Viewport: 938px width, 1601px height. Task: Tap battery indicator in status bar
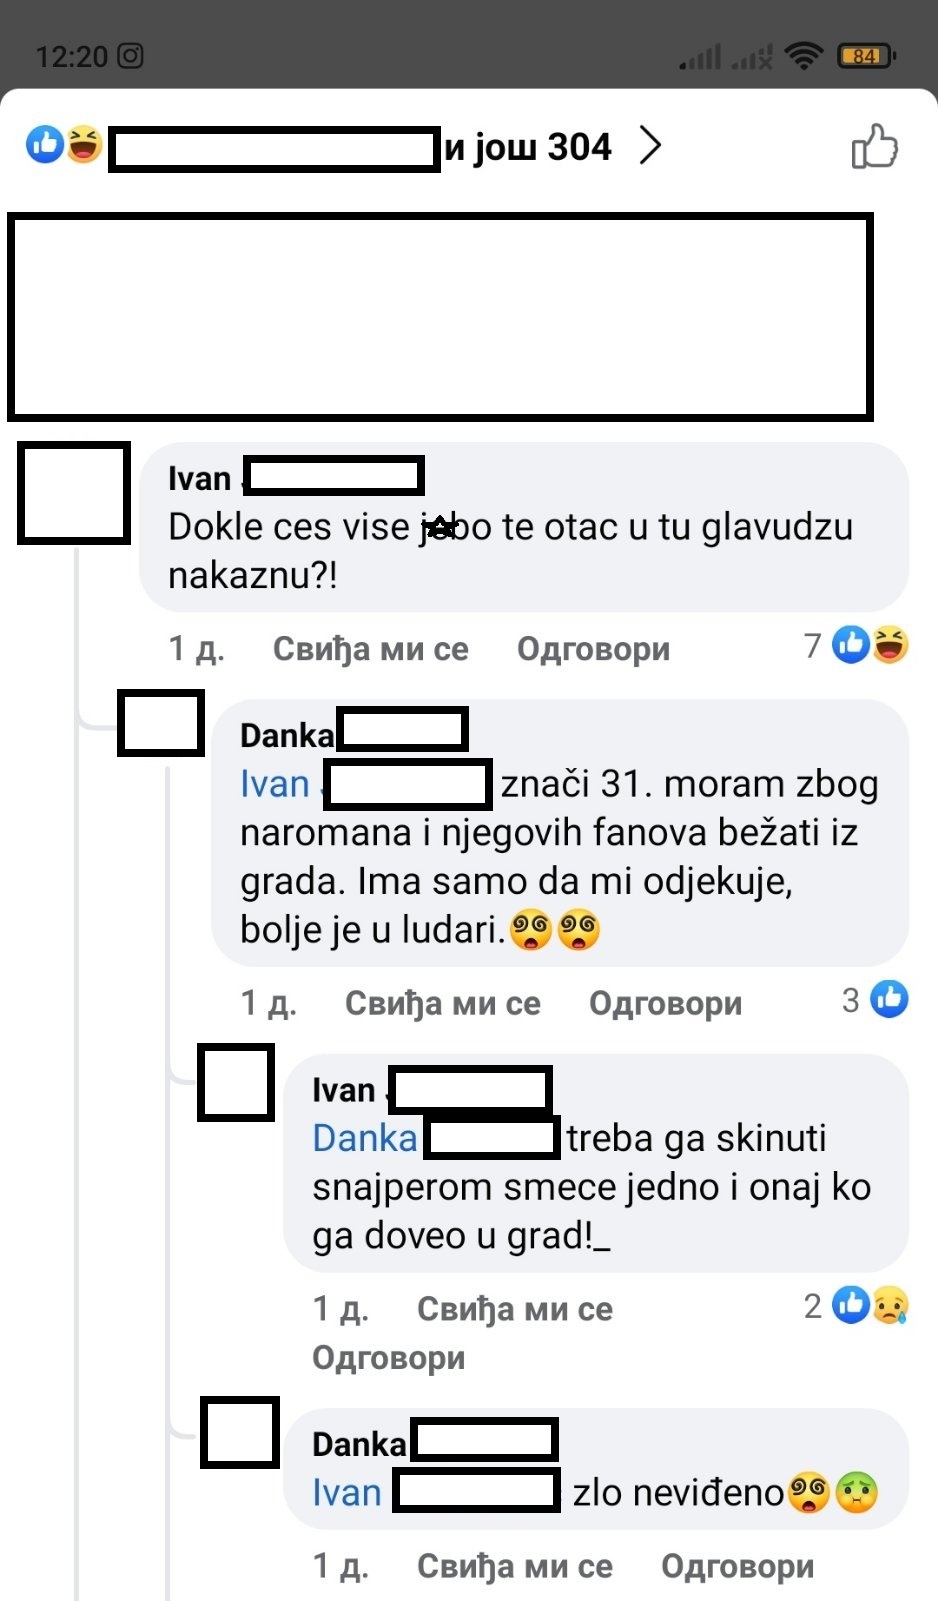point(866,56)
